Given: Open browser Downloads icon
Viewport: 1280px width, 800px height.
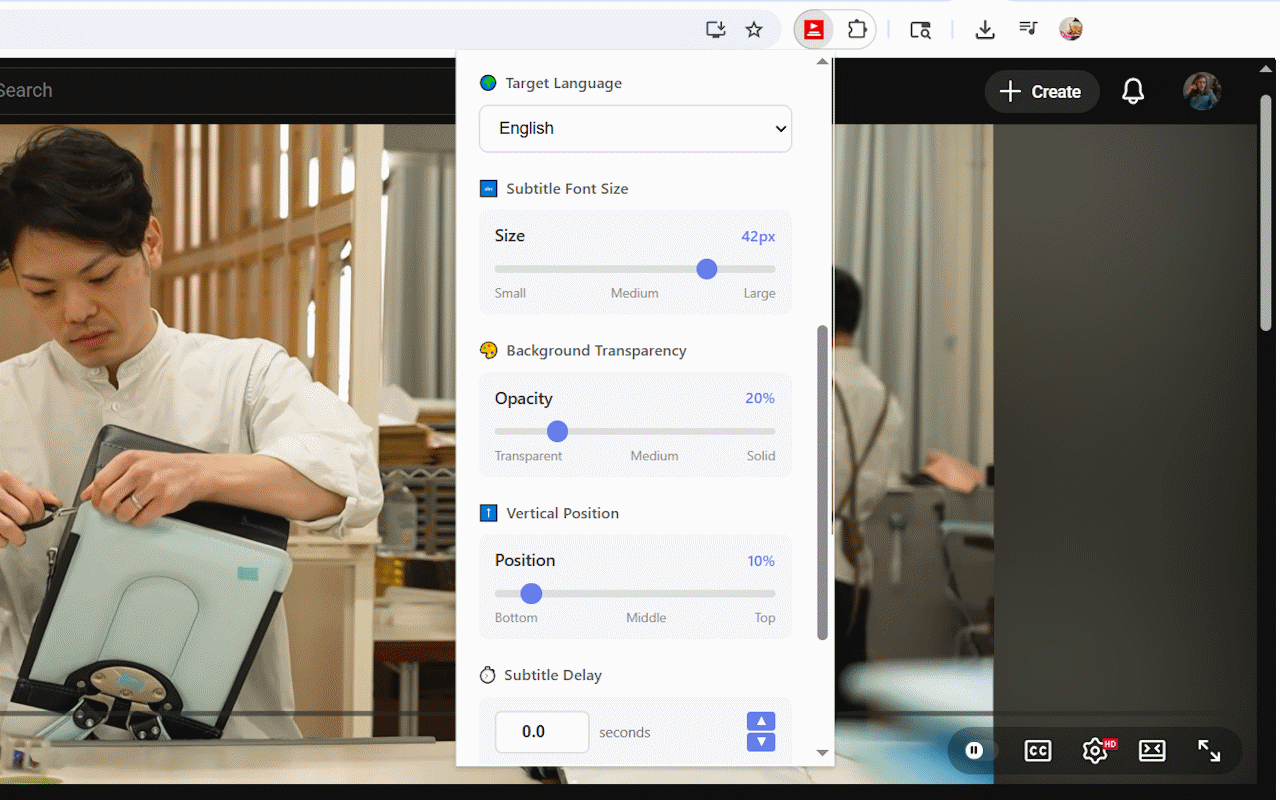Looking at the screenshot, I should (985, 30).
